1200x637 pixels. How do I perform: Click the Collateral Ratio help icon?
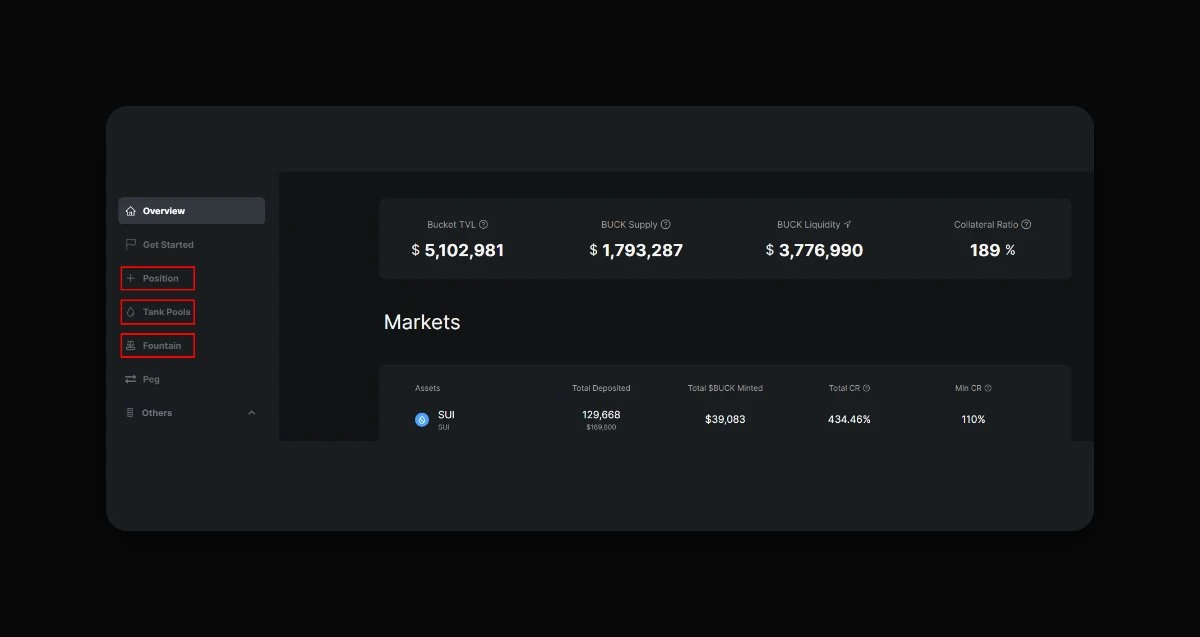click(x=1027, y=225)
